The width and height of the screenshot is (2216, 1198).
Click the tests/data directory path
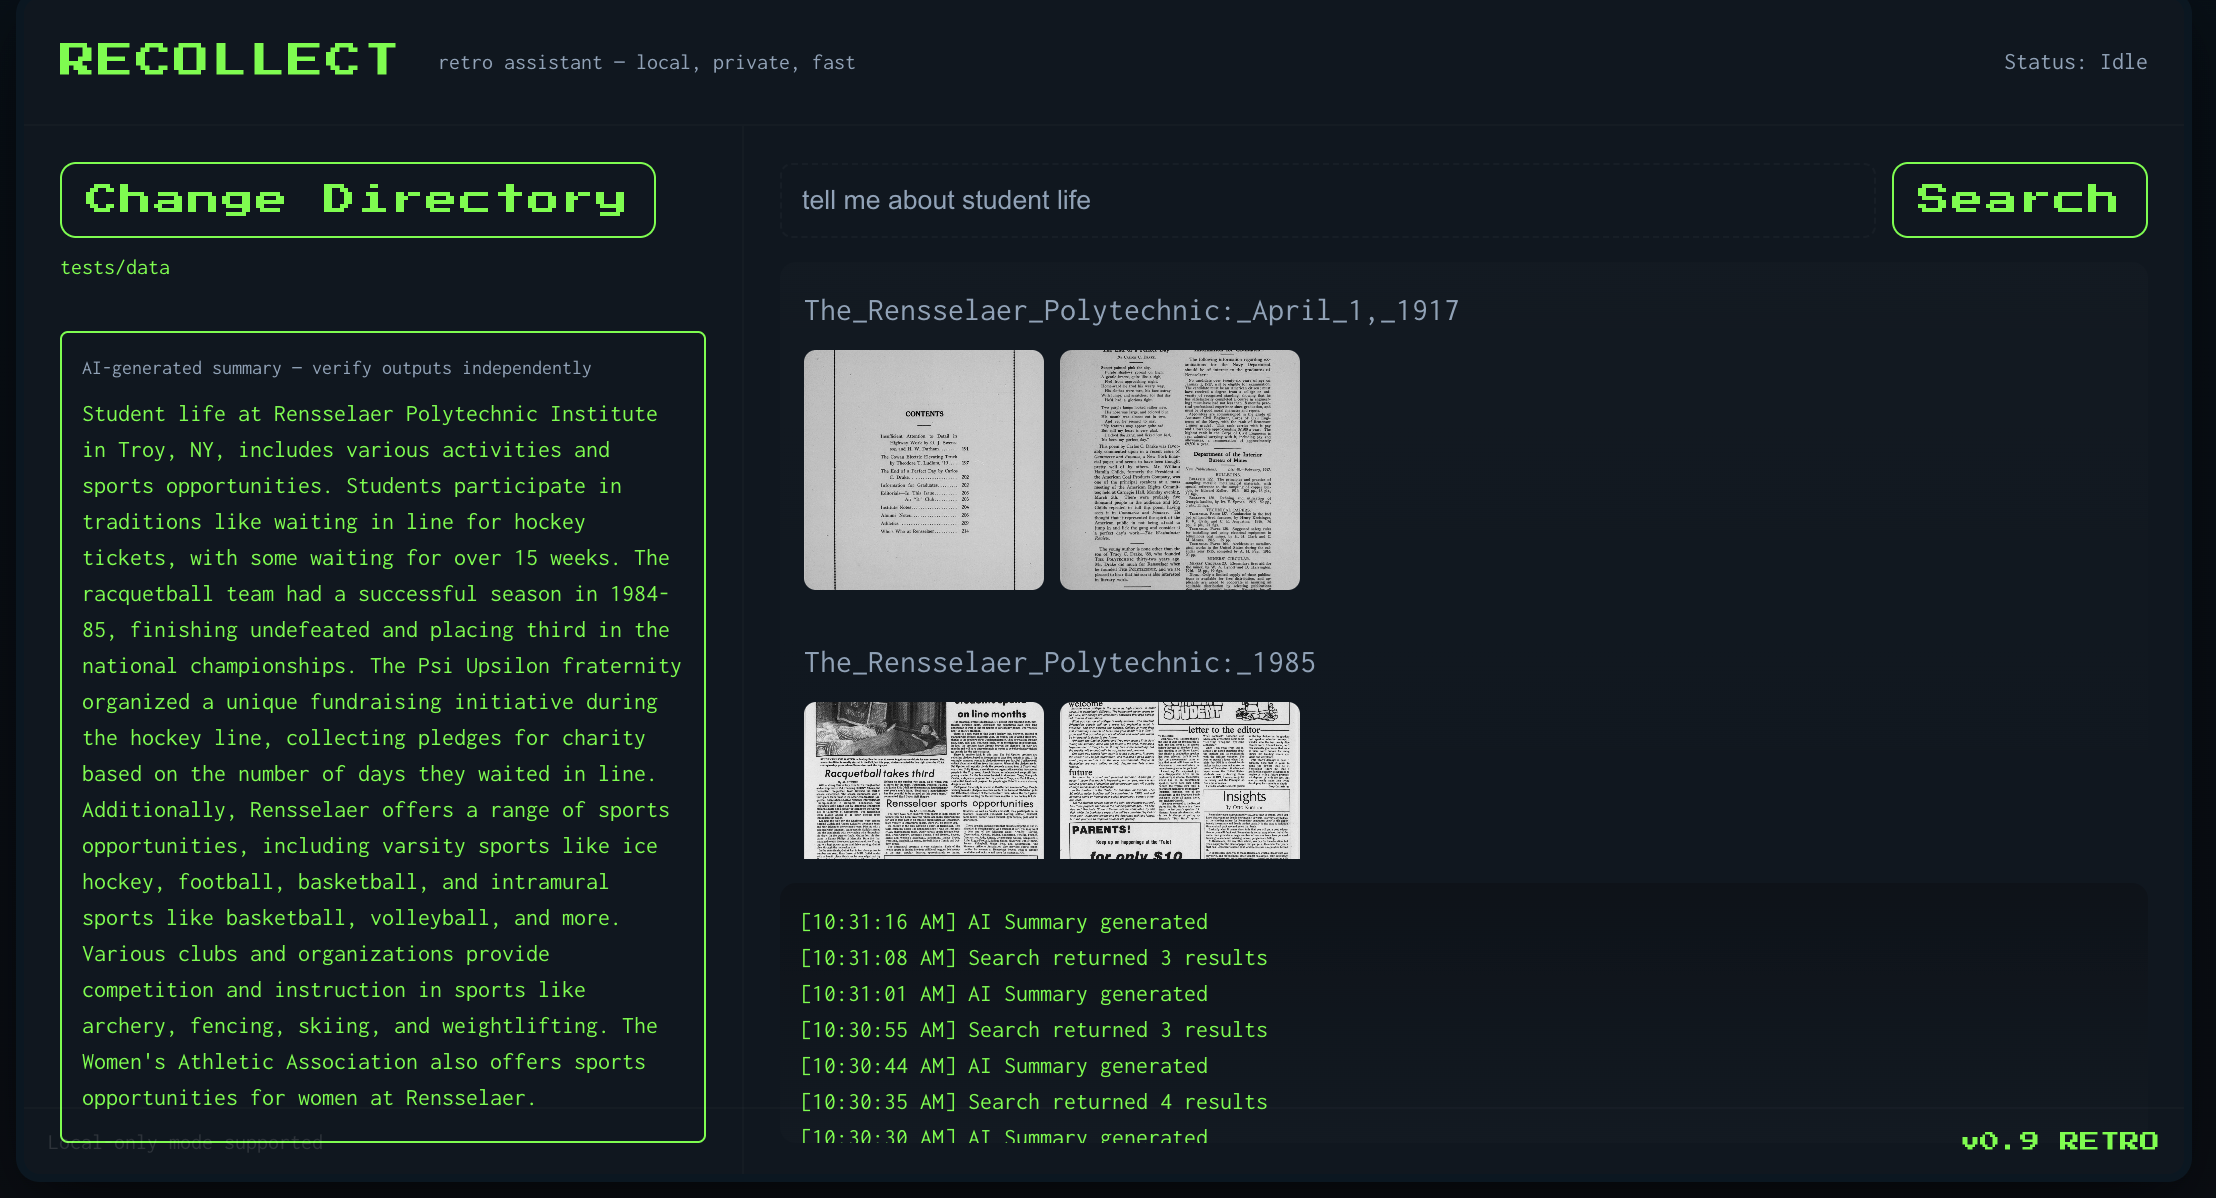pos(115,268)
